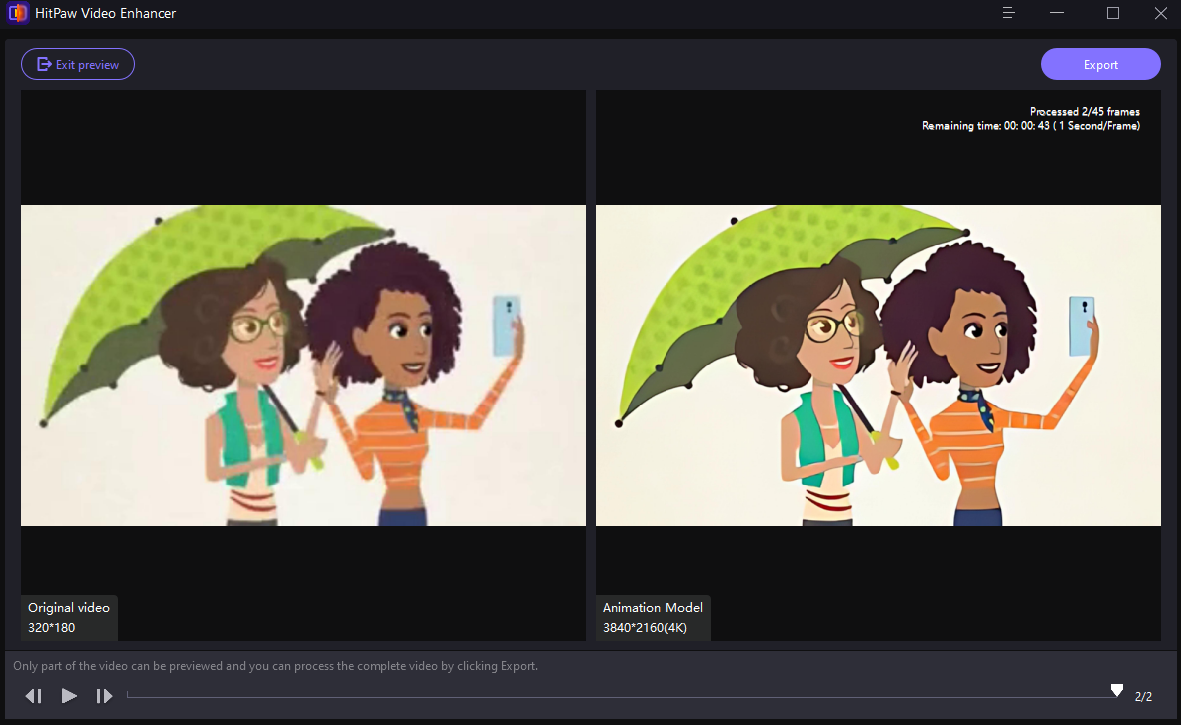The width and height of the screenshot is (1181, 725).
Task: Minimize the HitPaw window
Action: pos(1057,13)
